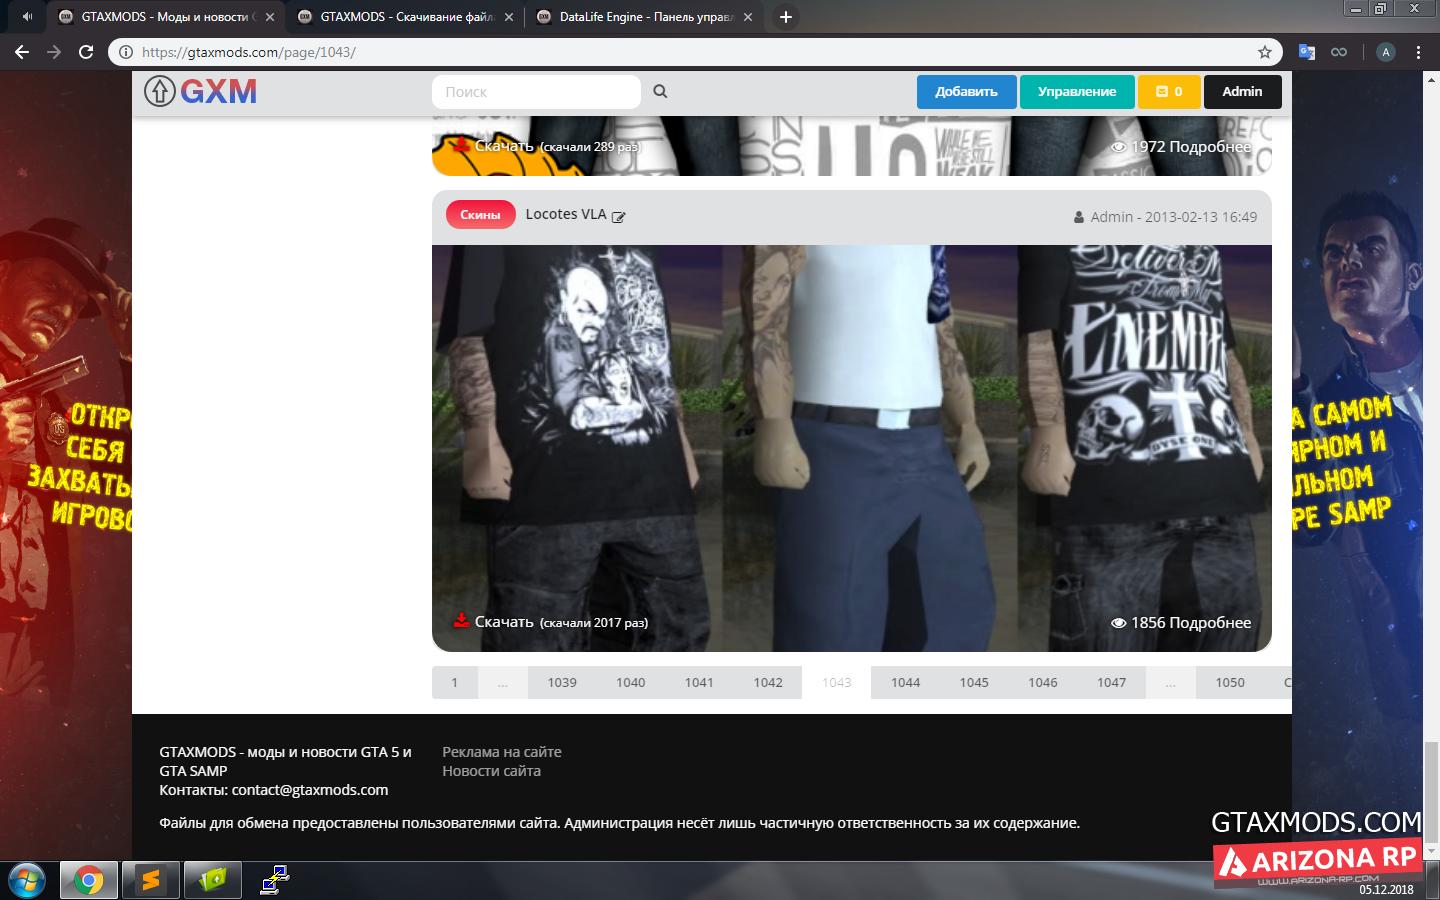Open Sublime Text from the taskbar
The image size is (1440, 900).
pyautogui.click(x=151, y=880)
